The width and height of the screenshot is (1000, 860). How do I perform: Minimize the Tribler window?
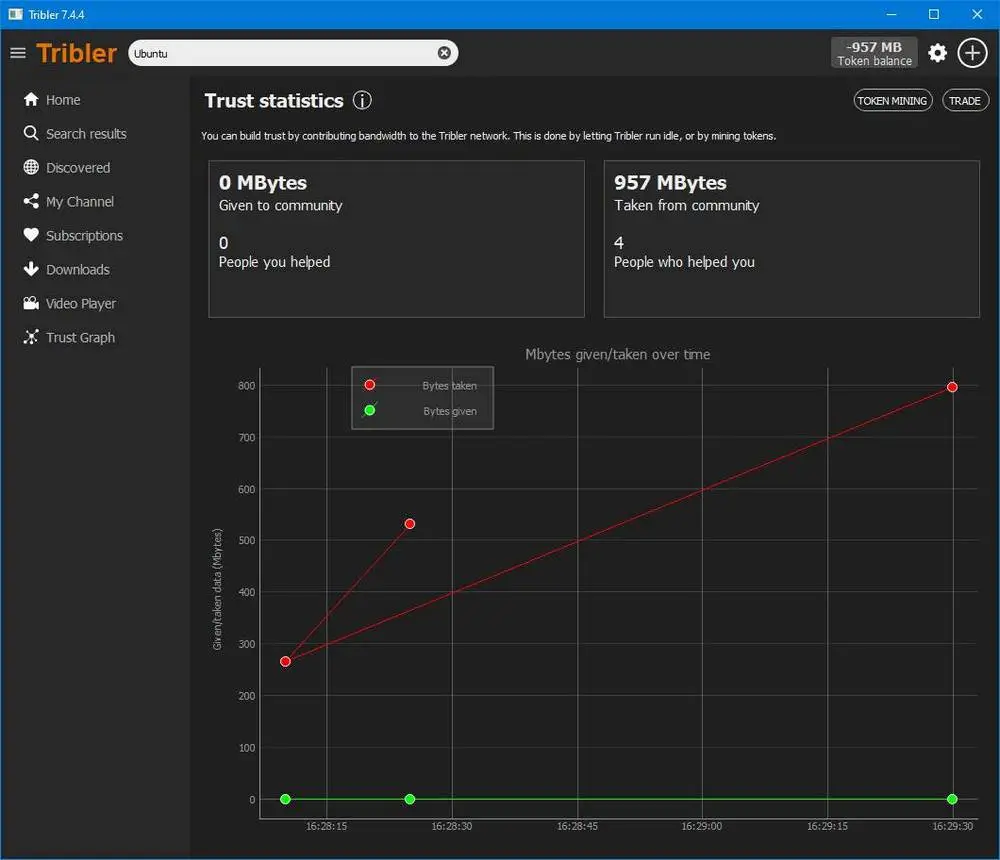(x=892, y=14)
